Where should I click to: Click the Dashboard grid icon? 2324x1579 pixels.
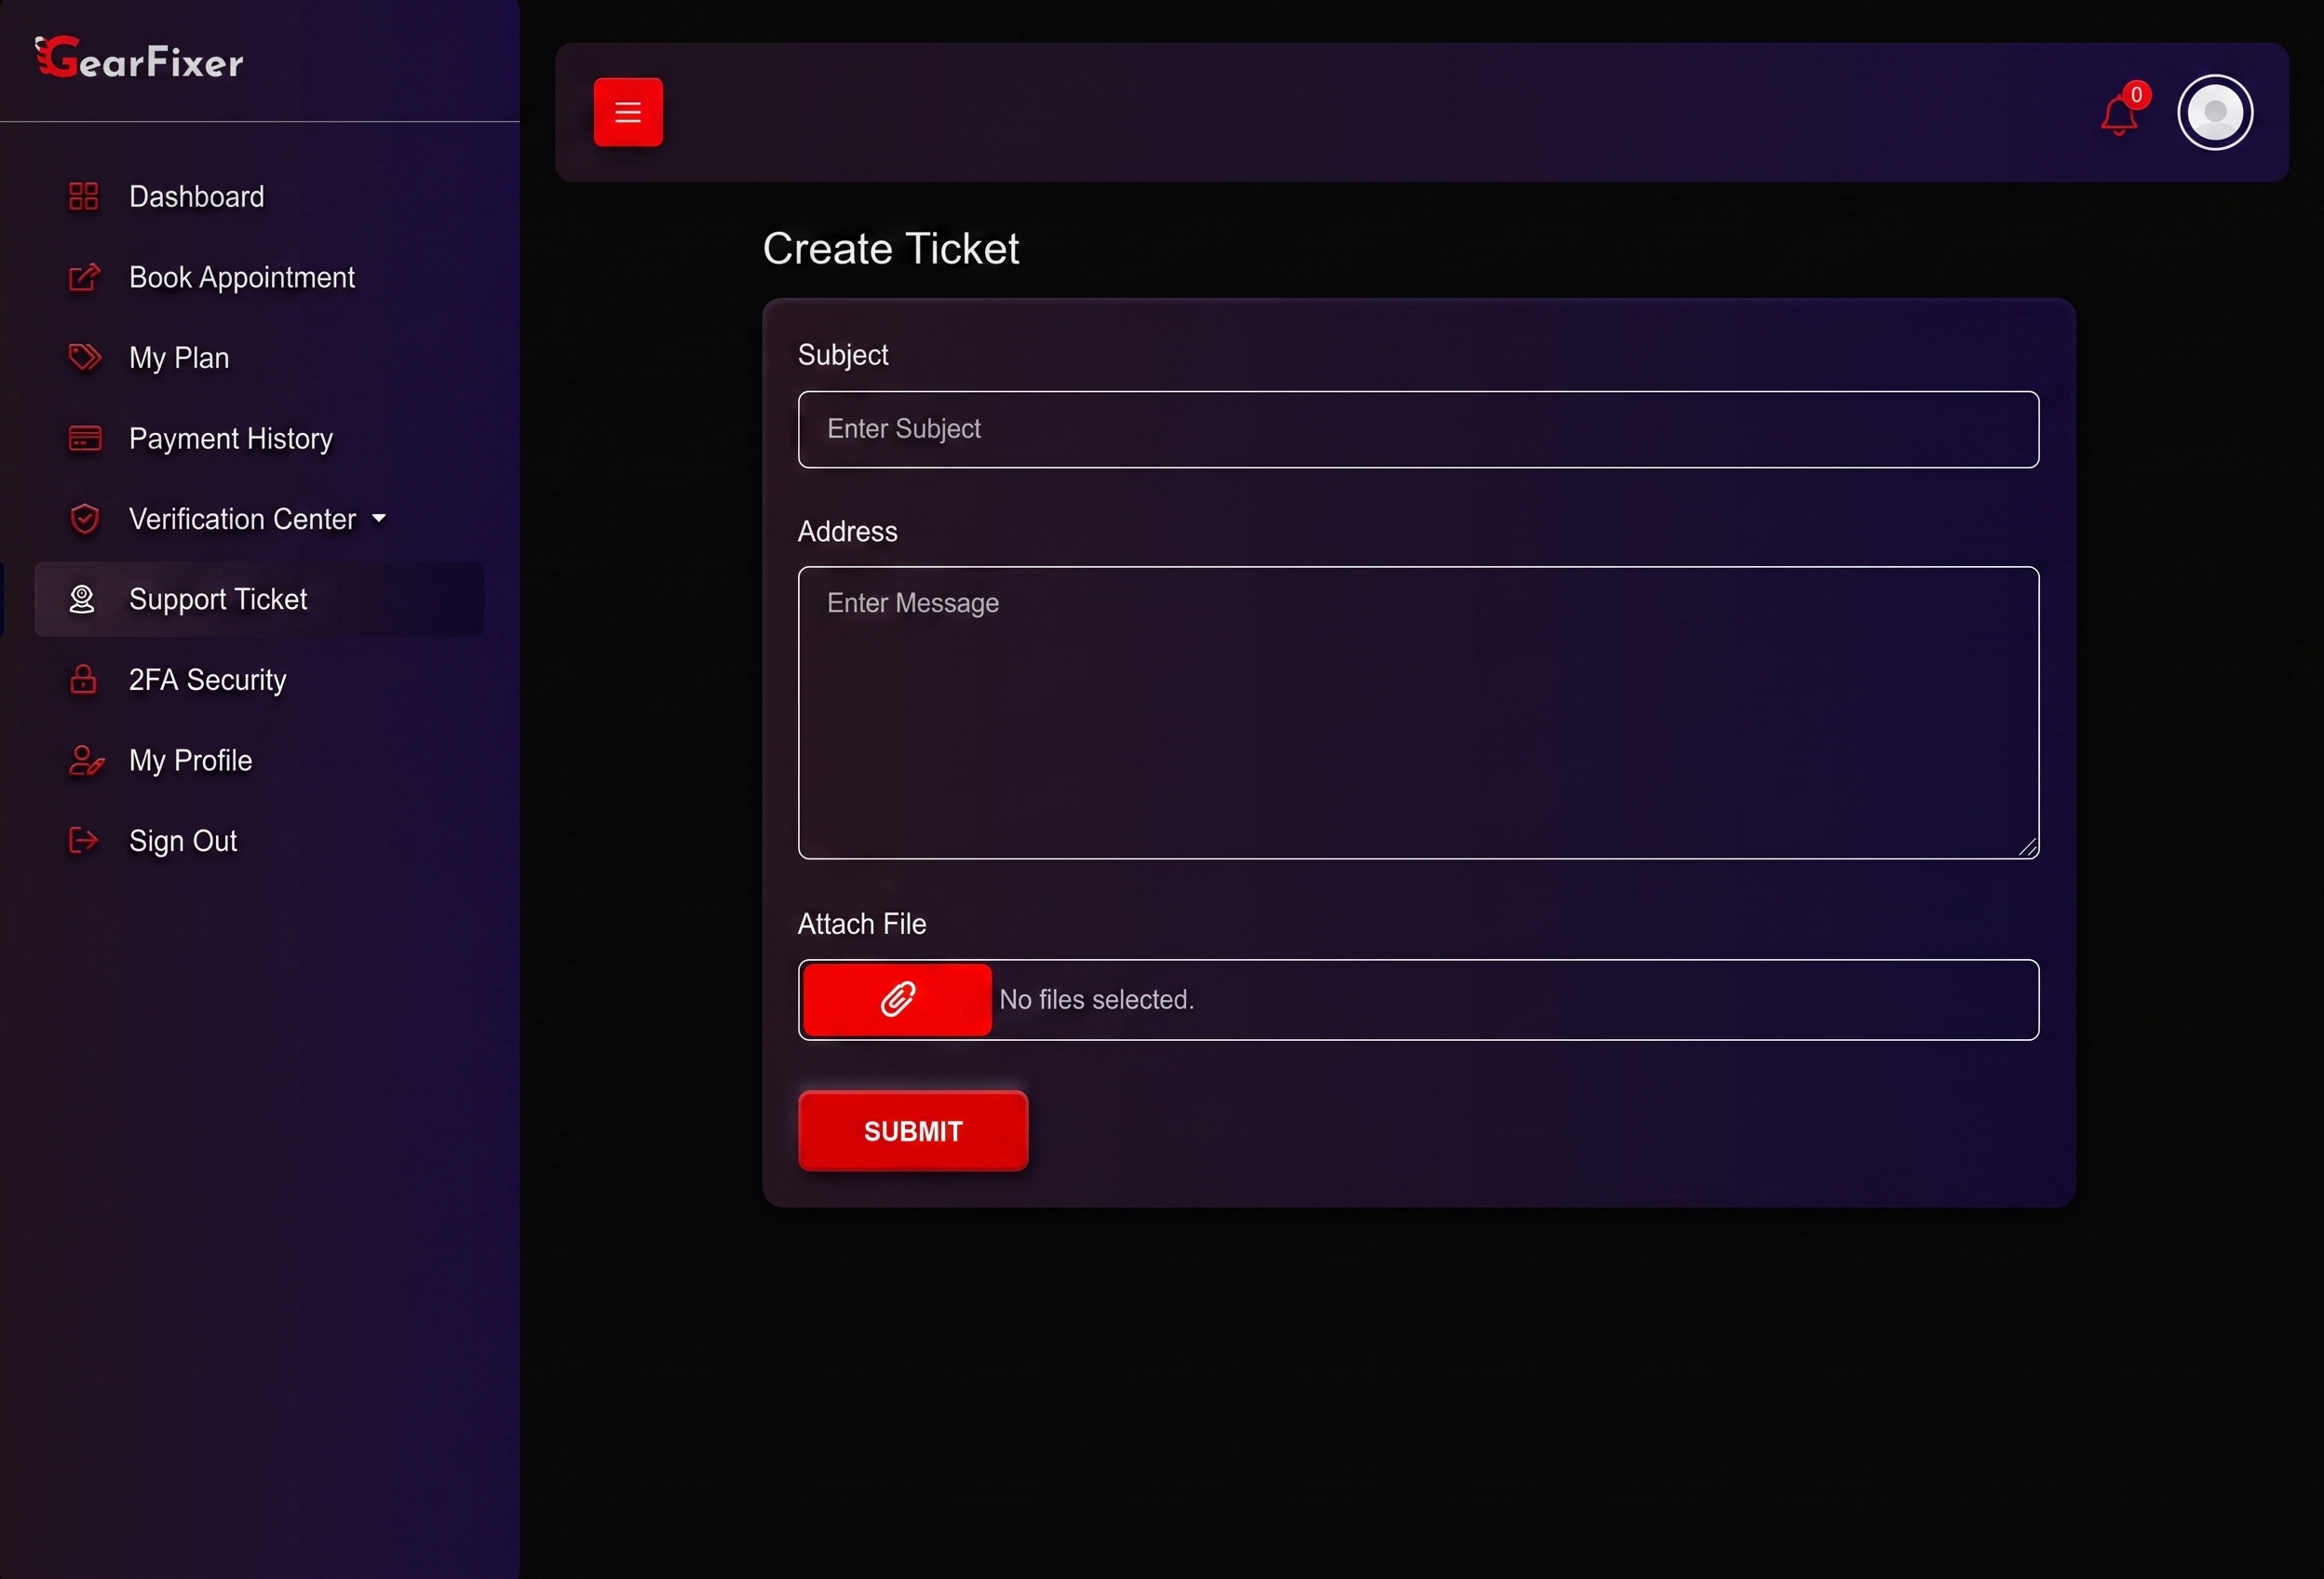(x=84, y=196)
